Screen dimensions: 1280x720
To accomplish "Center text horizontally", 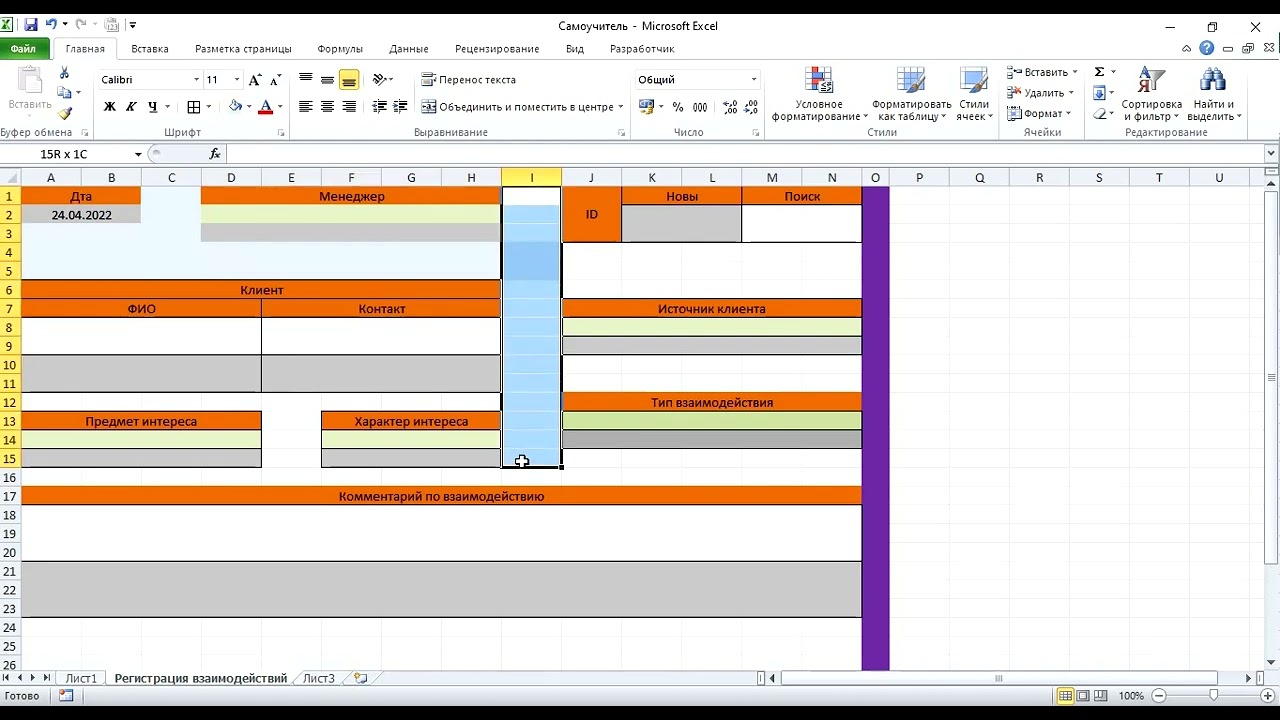I will (327, 107).
